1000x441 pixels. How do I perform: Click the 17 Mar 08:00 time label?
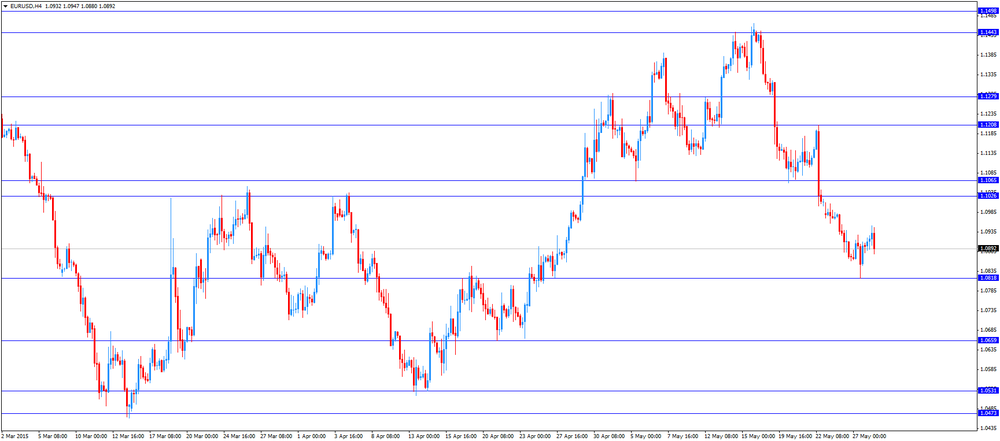pos(165,437)
